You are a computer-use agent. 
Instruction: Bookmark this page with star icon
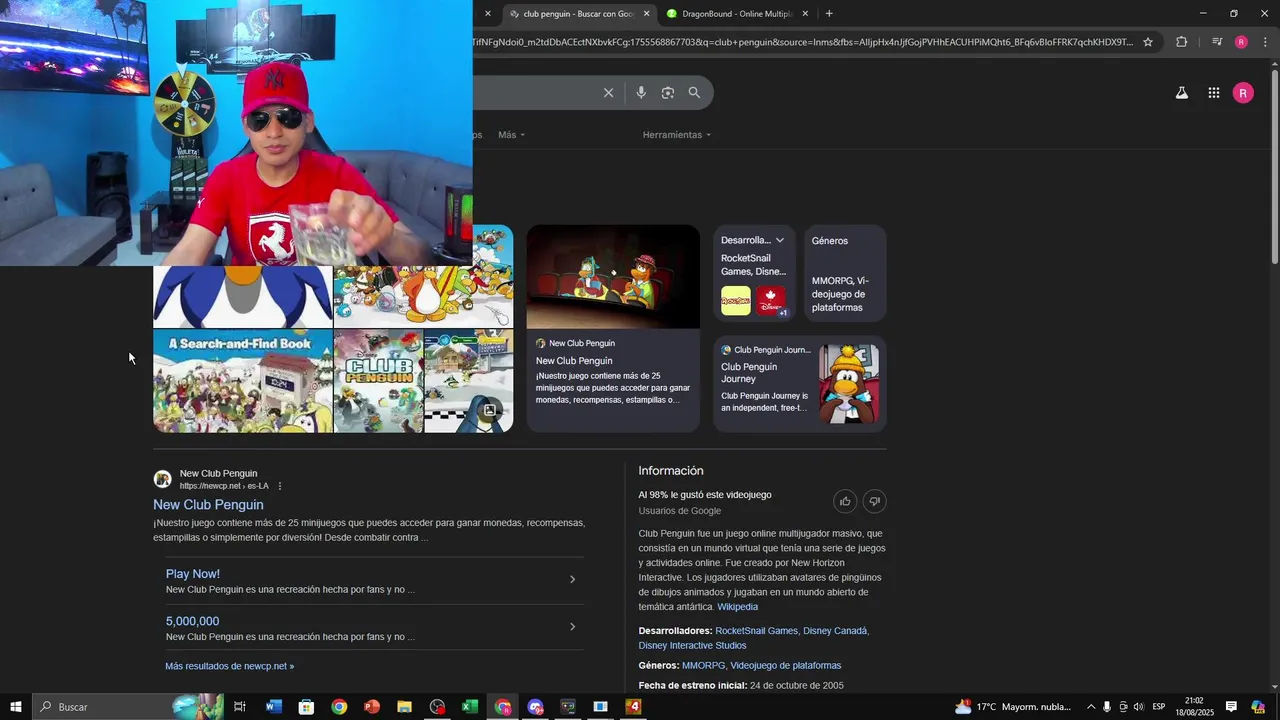1148,42
